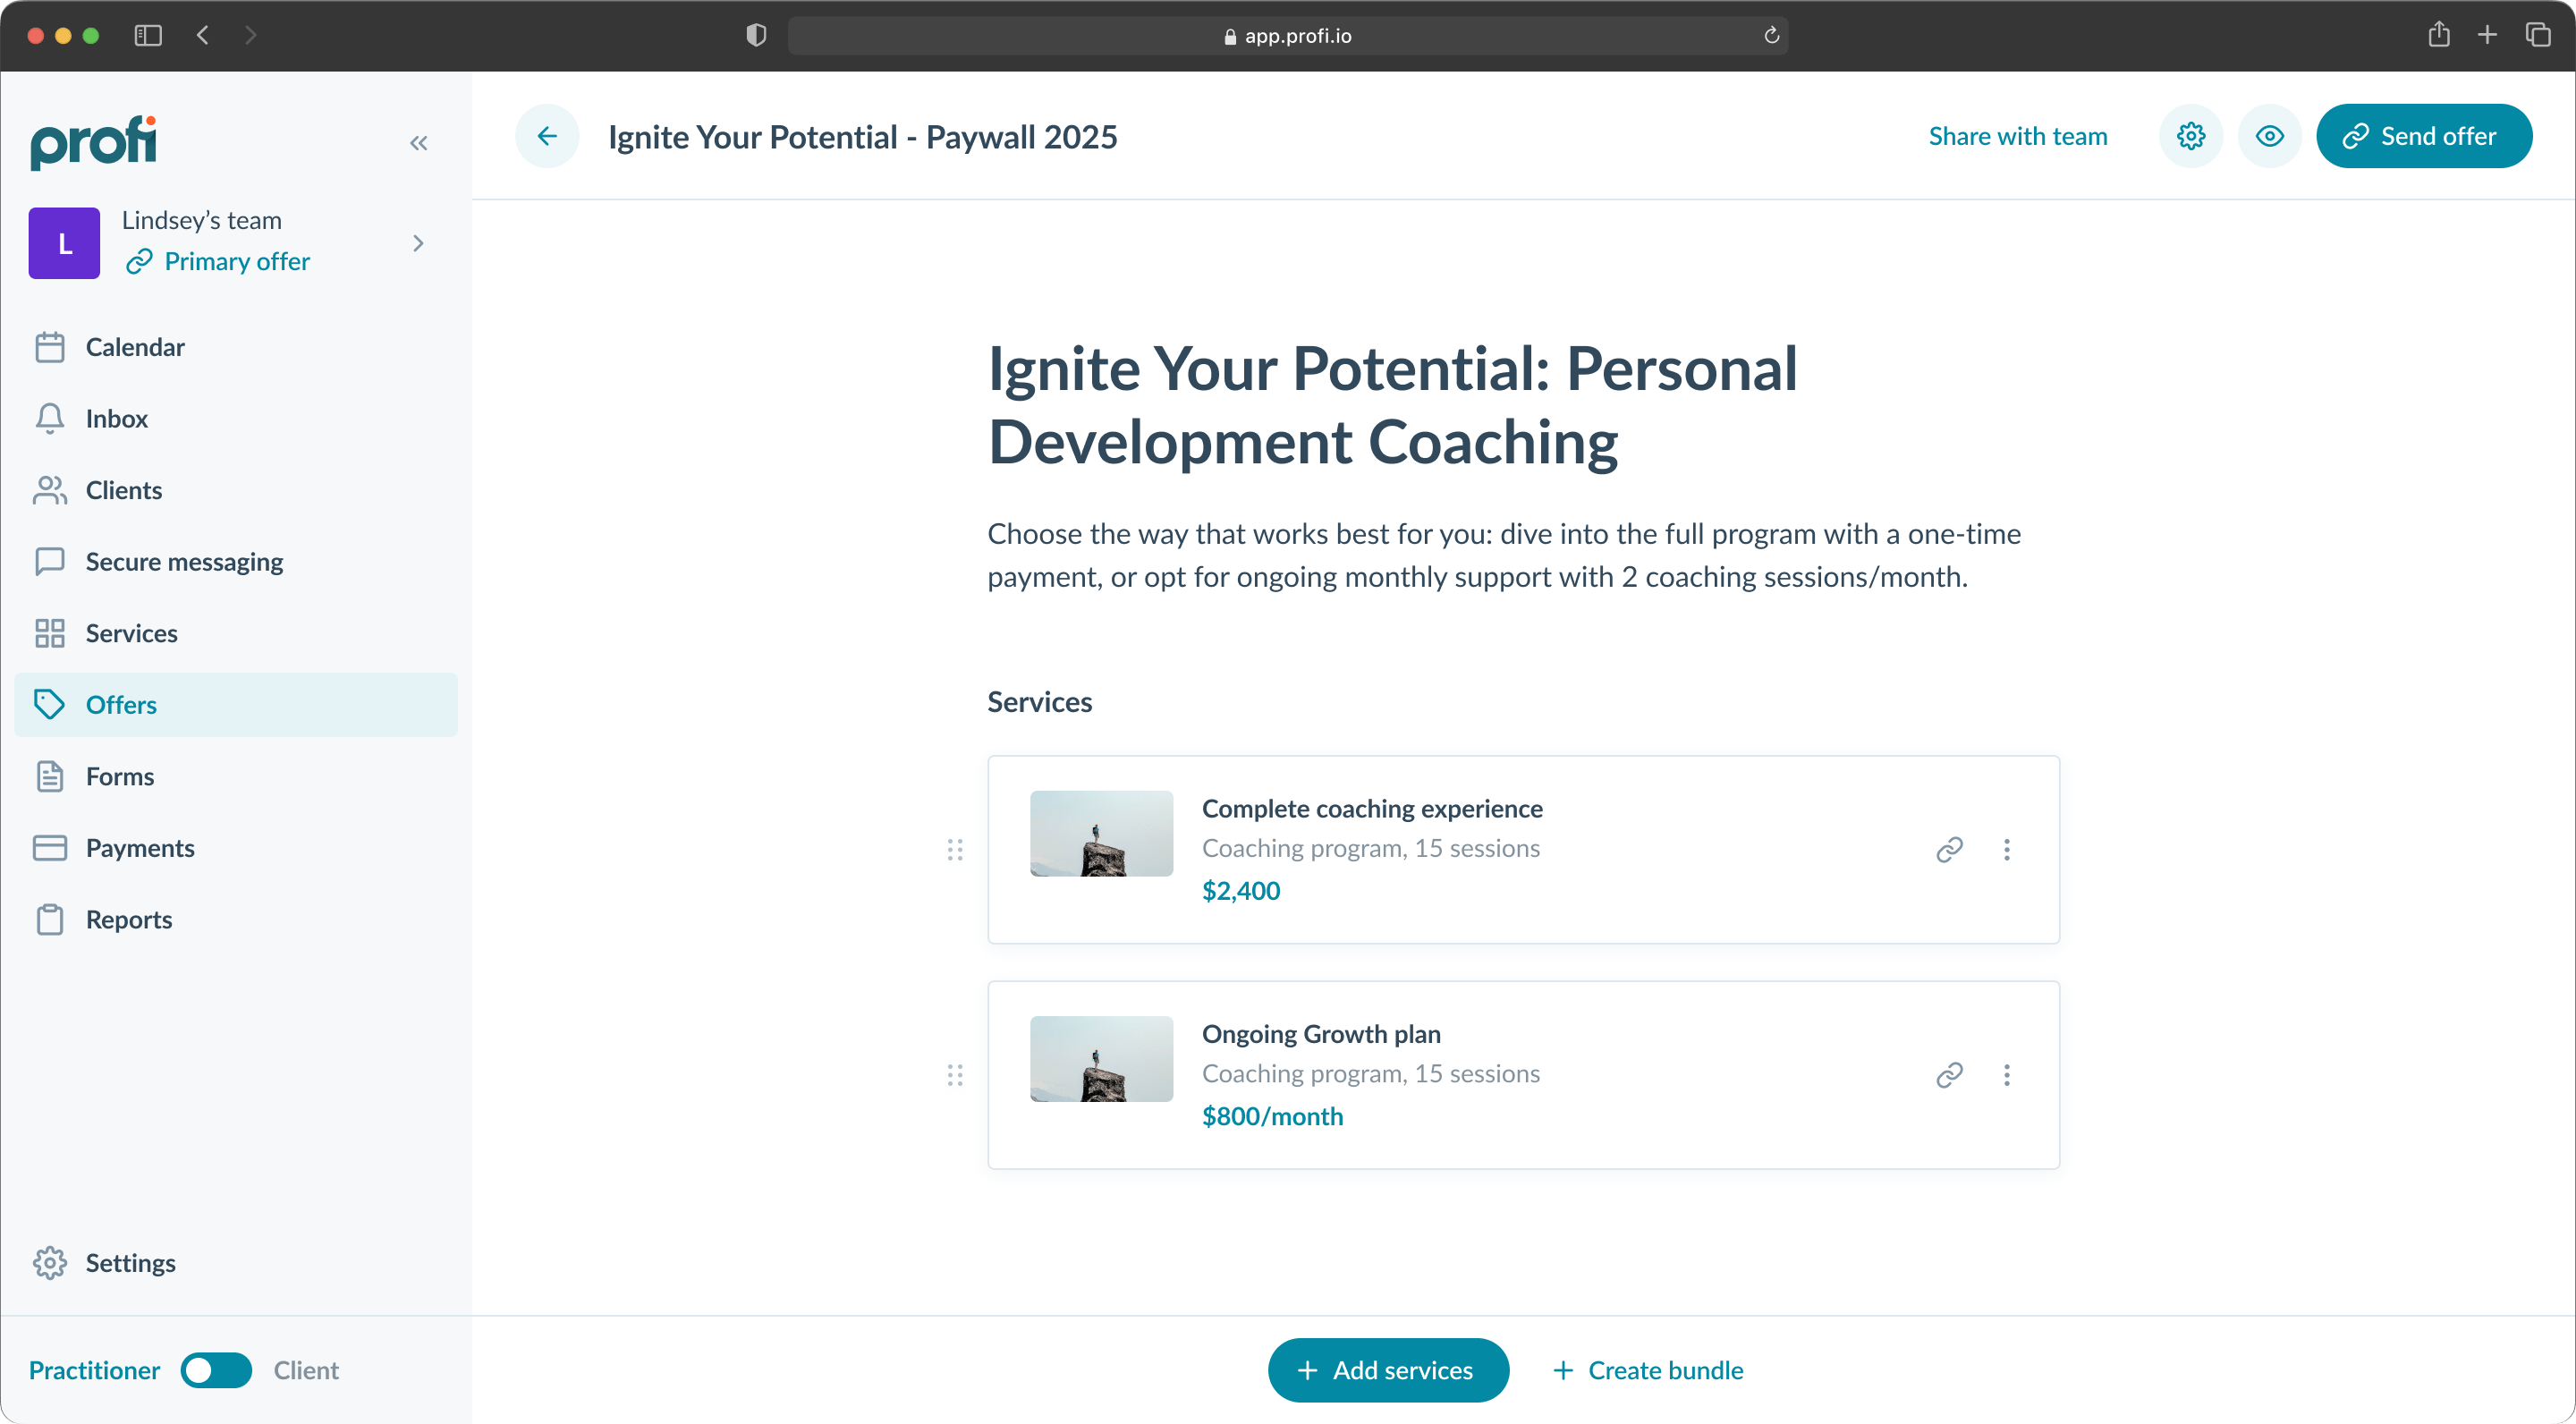Click Safari reload page icon

[1771, 36]
